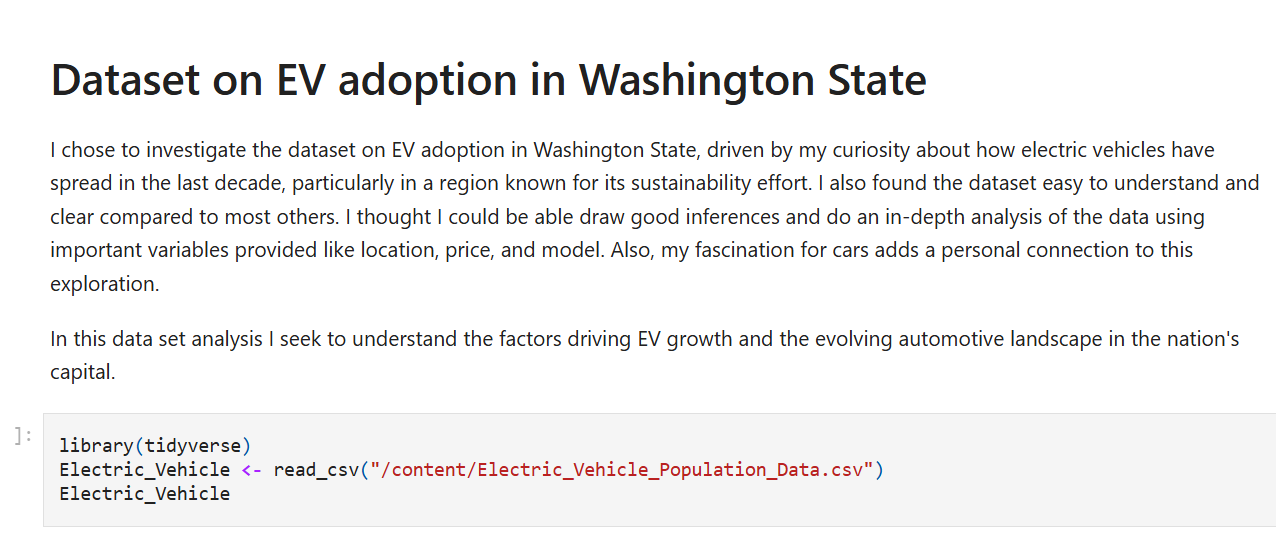Click the 'library' keyword in code cell
Screen dimensions: 1276x535
pyautogui.click(x=96, y=444)
